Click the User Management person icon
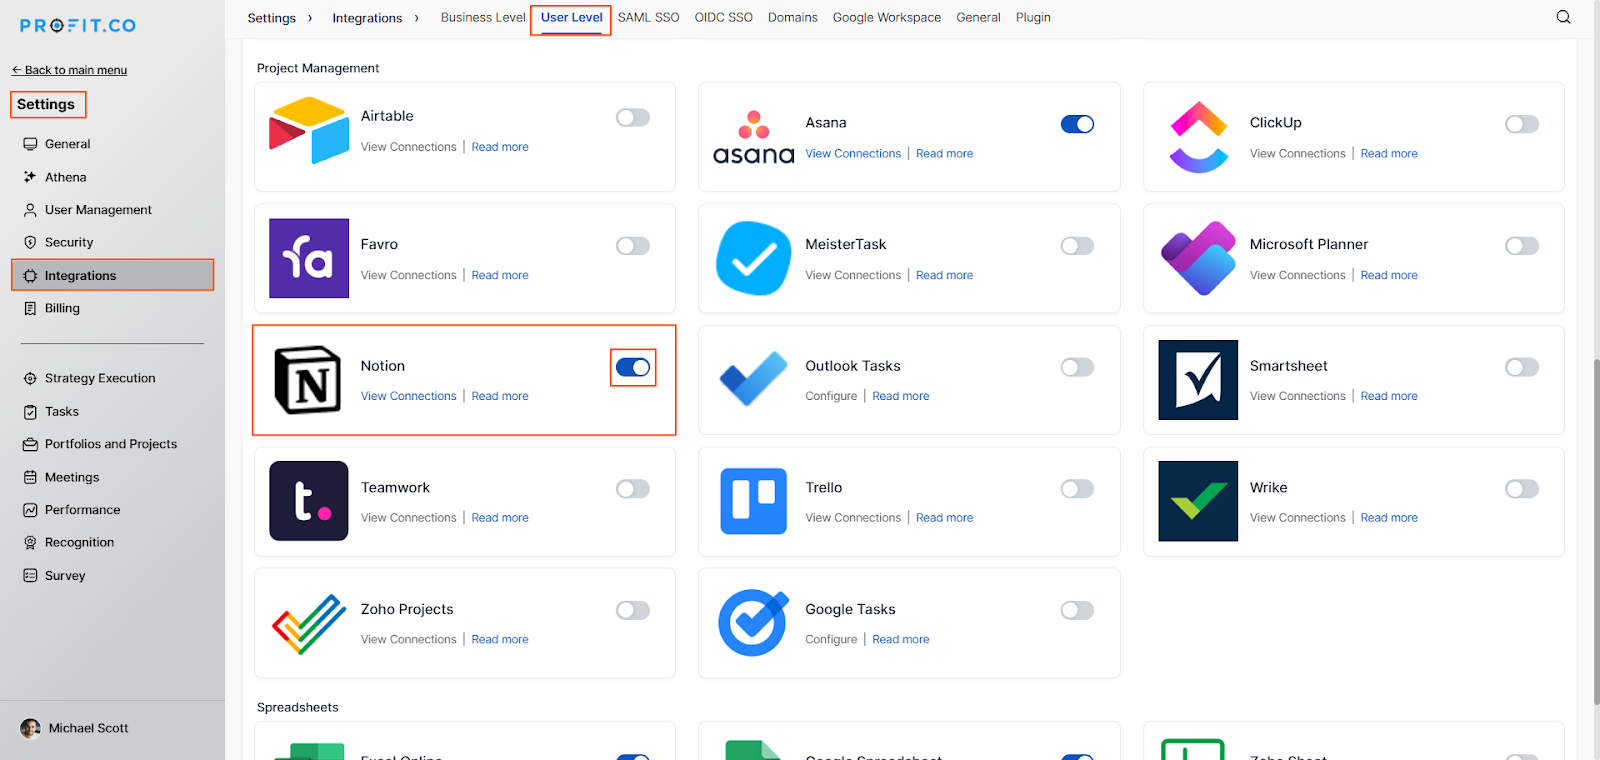 pos(30,210)
